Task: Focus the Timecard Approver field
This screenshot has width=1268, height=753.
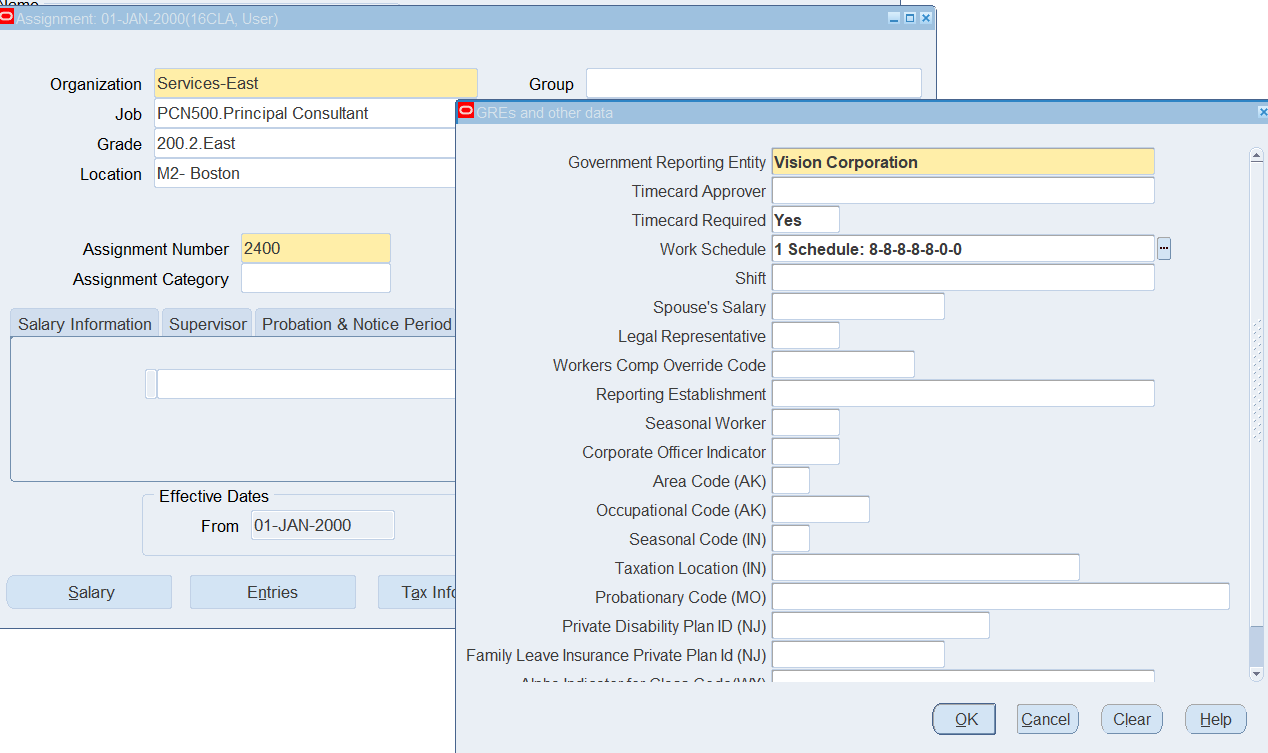Action: coord(962,191)
